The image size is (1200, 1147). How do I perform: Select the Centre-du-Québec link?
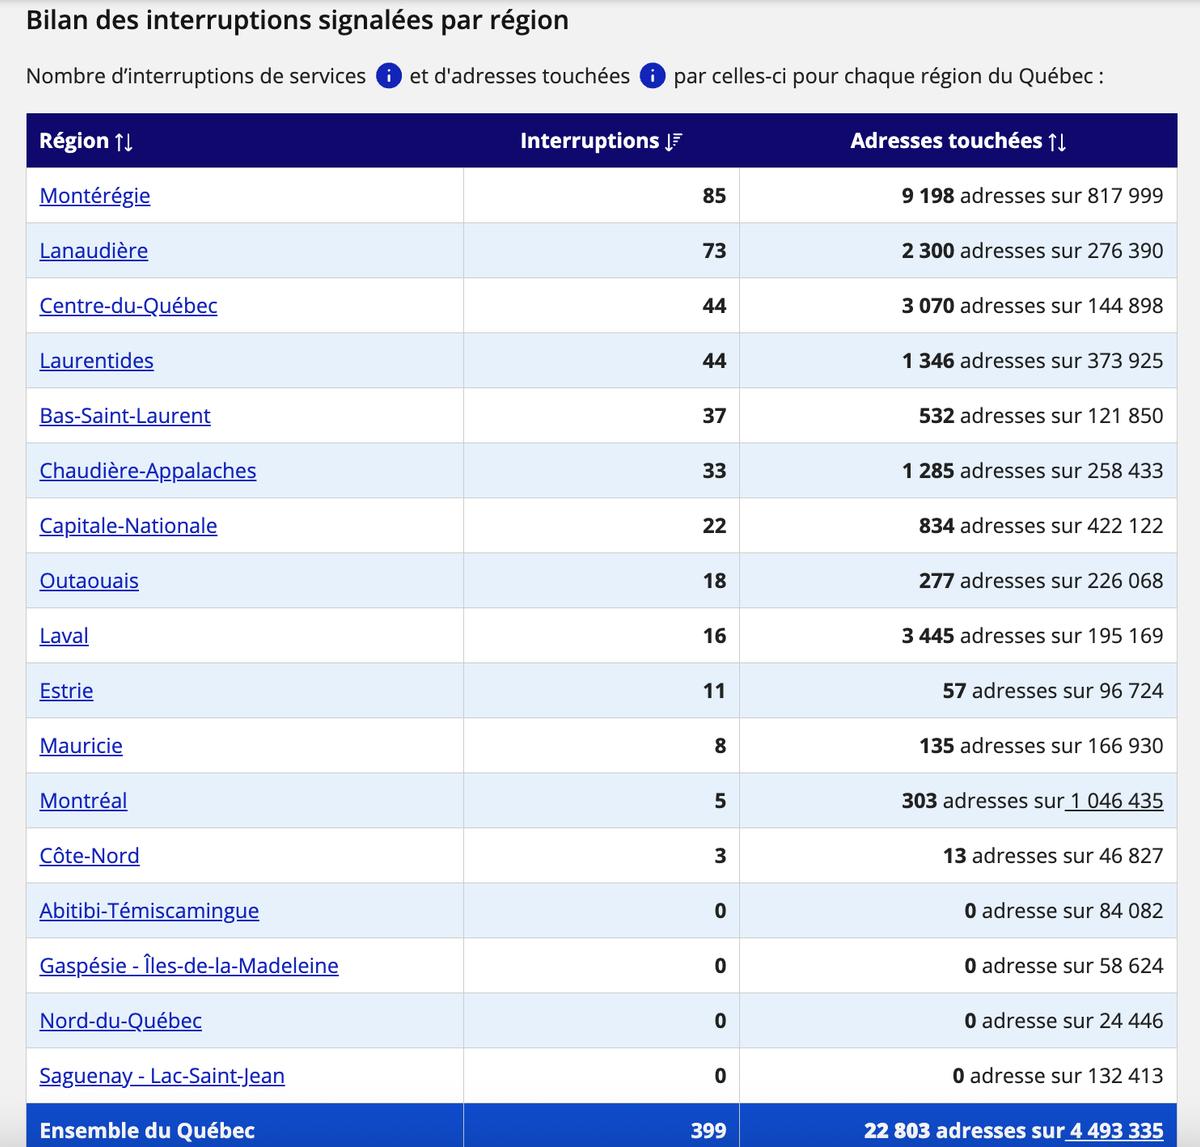[x=128, y=306]
